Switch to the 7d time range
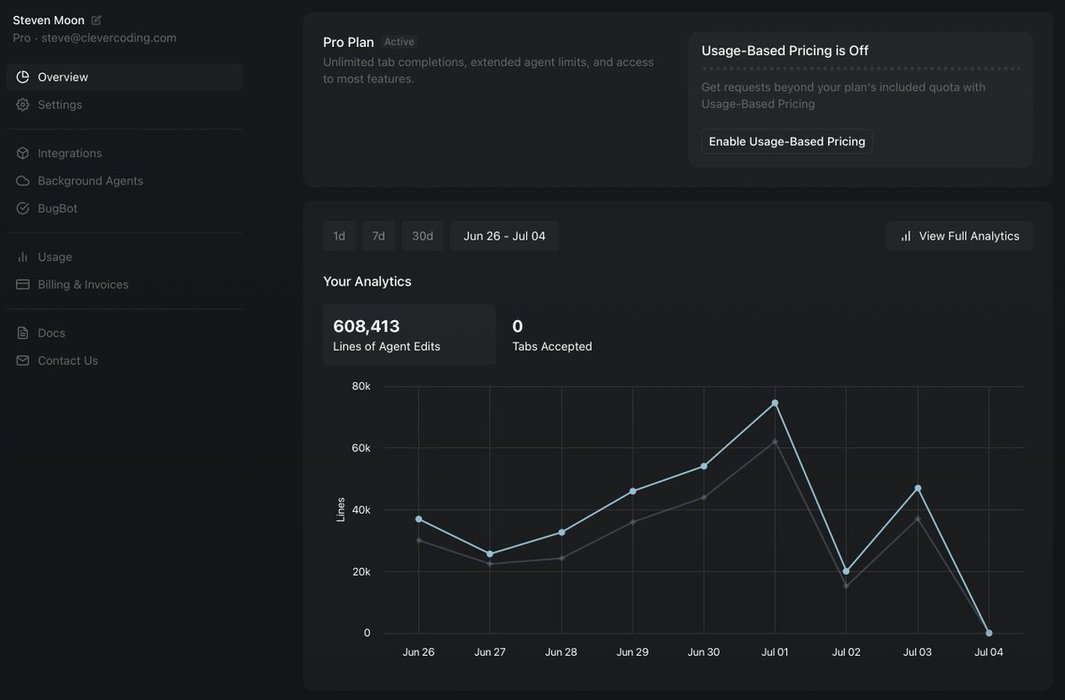Screen dimensions: 1065x700 pos(378,236)
